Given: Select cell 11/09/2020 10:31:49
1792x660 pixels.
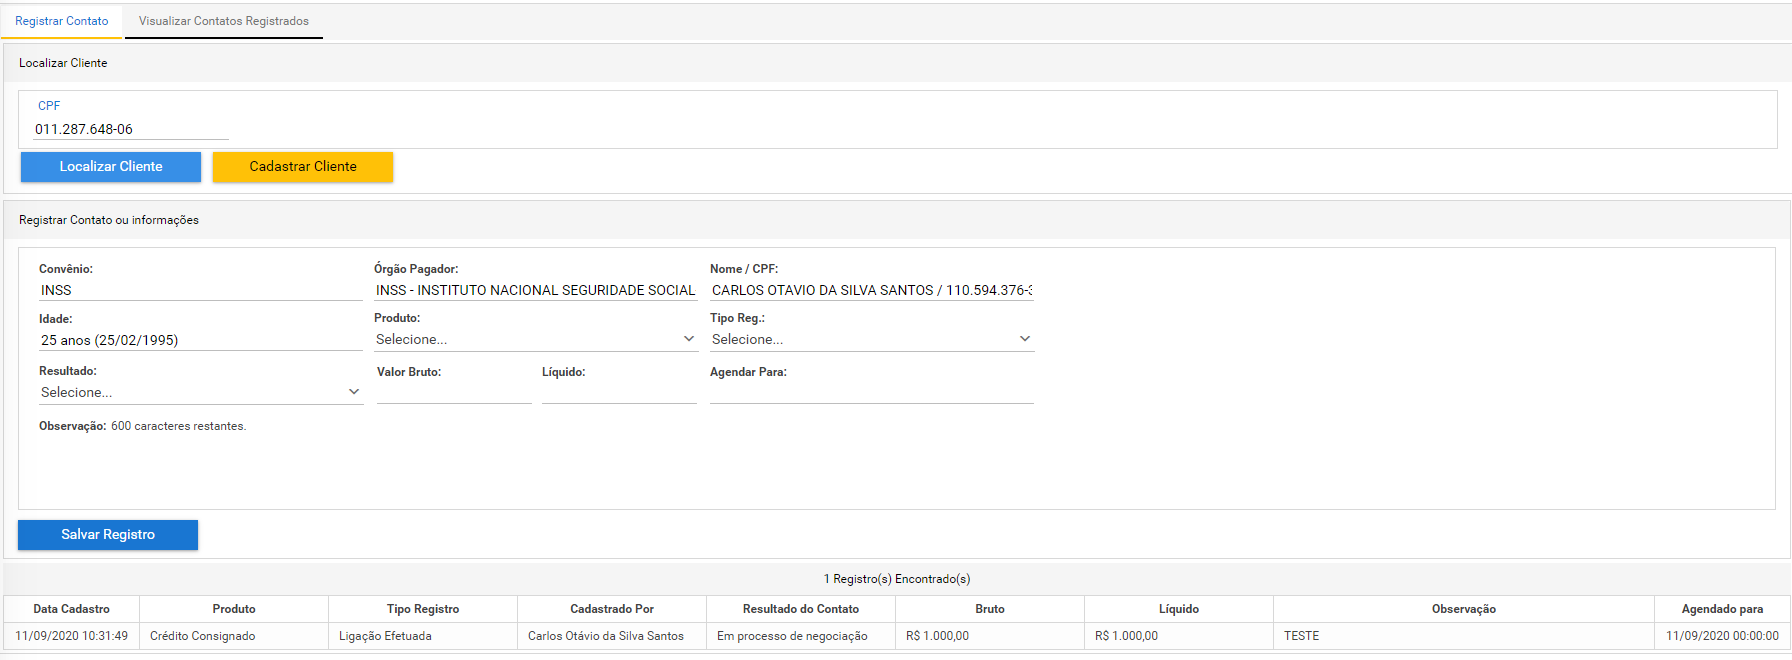Looking at the screenshot, I should [x=71, y=636].
